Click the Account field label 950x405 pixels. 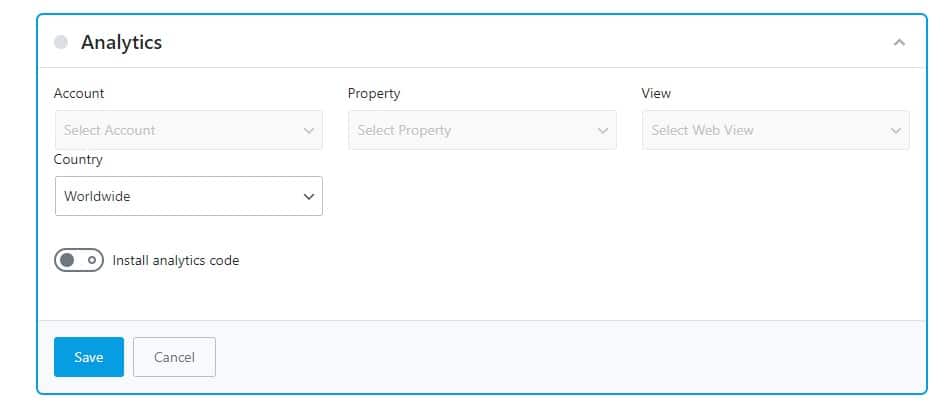click(x=79, y=93)
